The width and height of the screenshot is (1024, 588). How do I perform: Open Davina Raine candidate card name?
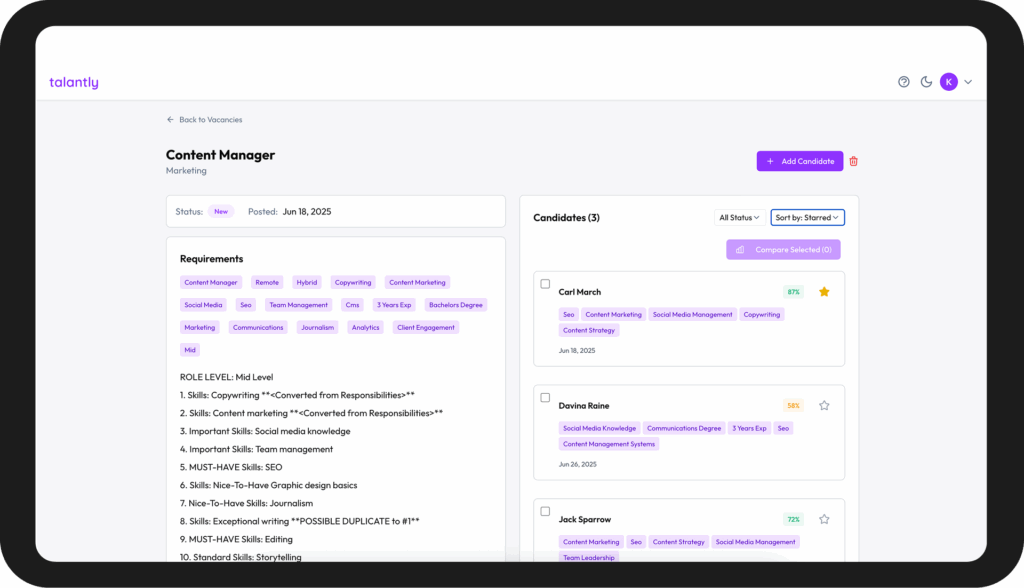point(584,406)
